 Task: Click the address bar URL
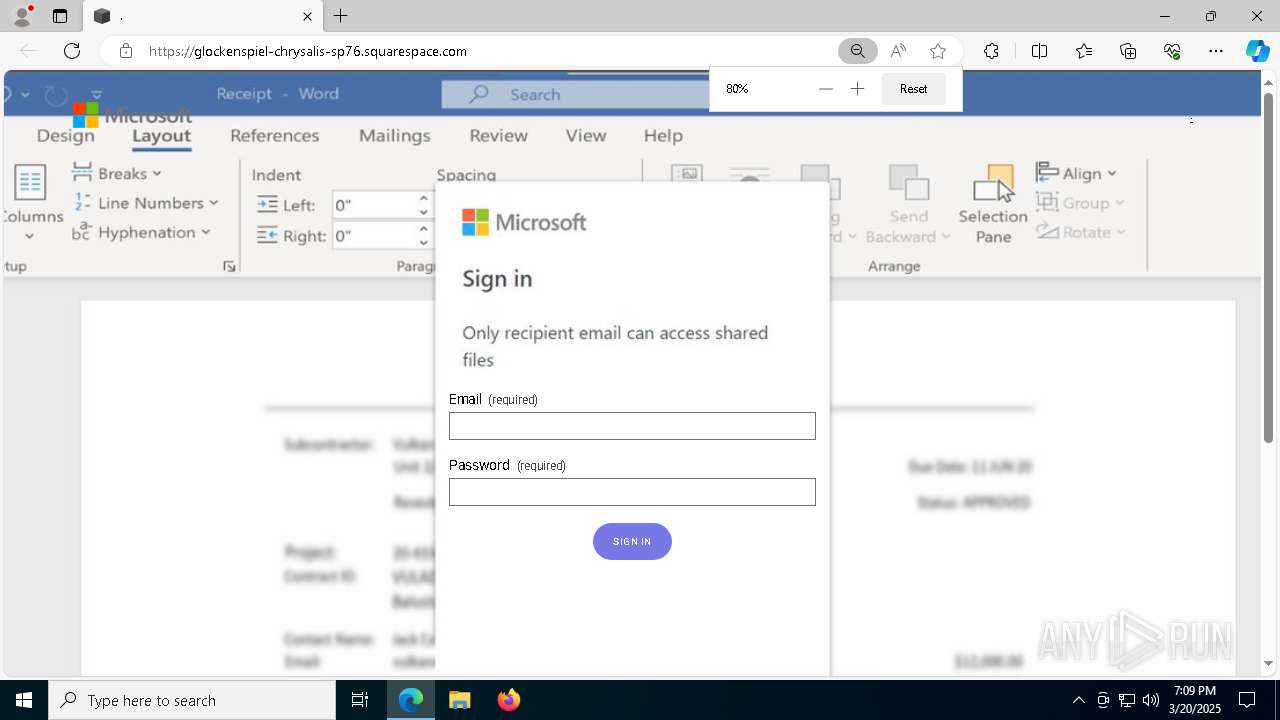pyautogui.click(x=308, y=51)
